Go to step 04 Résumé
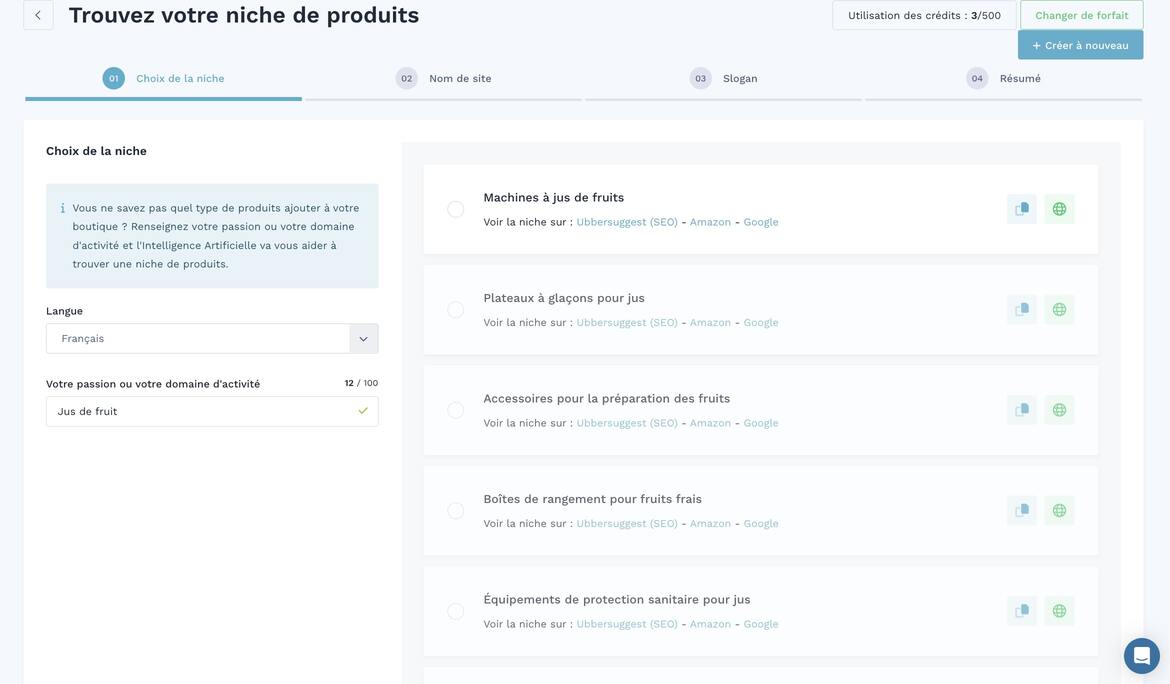1170x684 pixels. coord(1003,78)
